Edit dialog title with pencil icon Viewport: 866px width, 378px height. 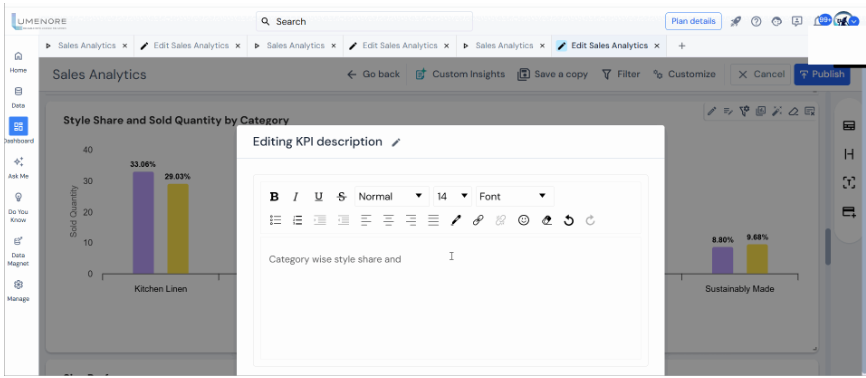(395, 143)
